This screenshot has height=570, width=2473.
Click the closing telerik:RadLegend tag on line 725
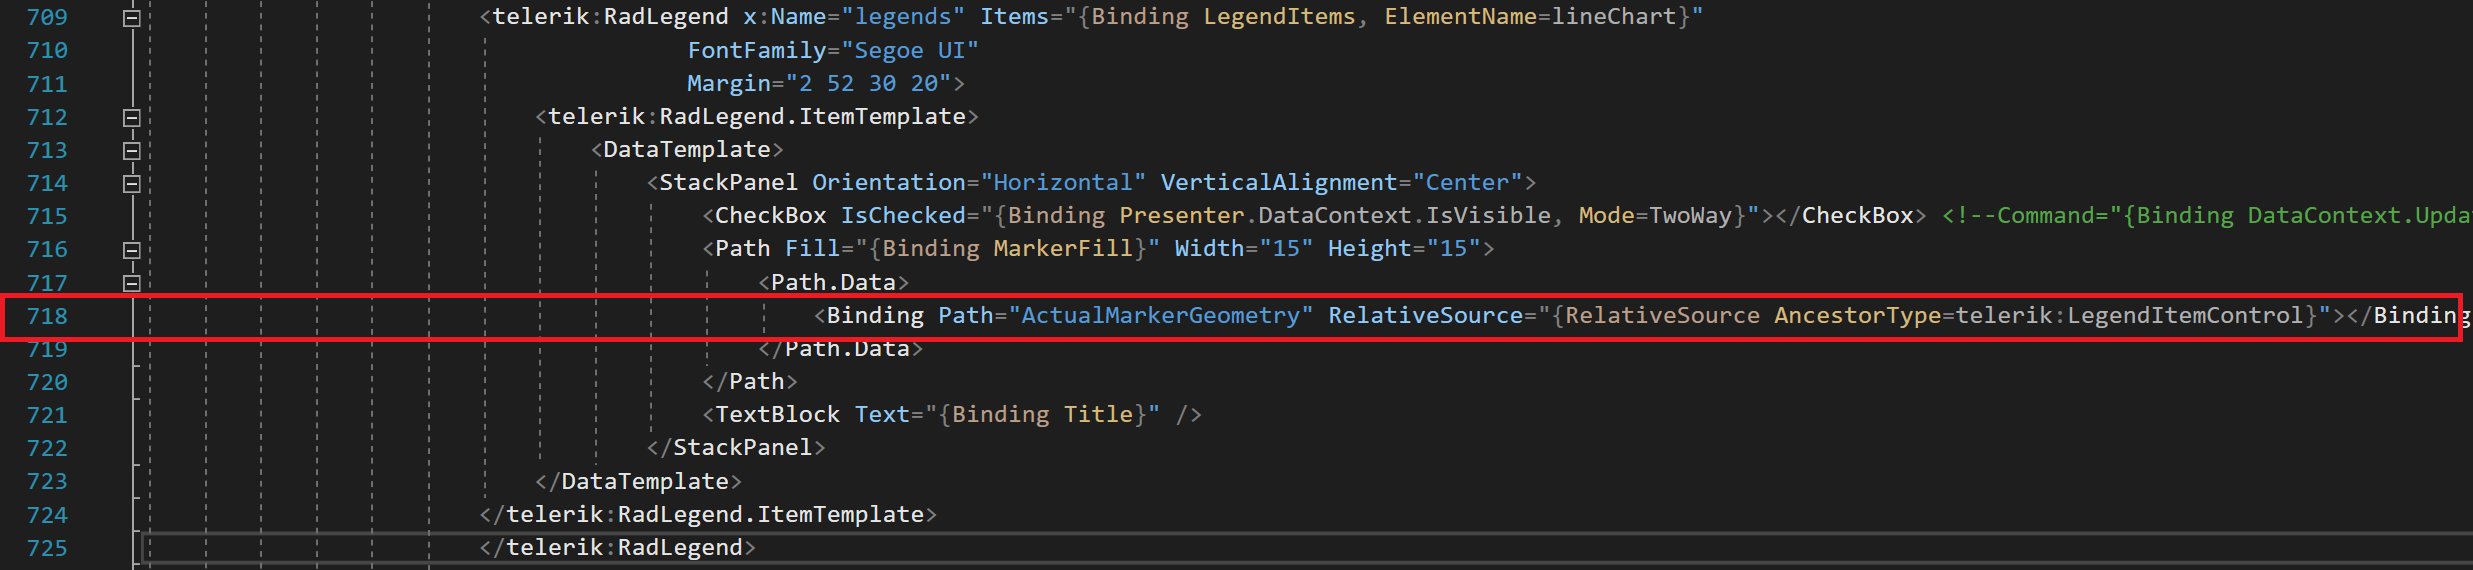(x=623, y=548)
